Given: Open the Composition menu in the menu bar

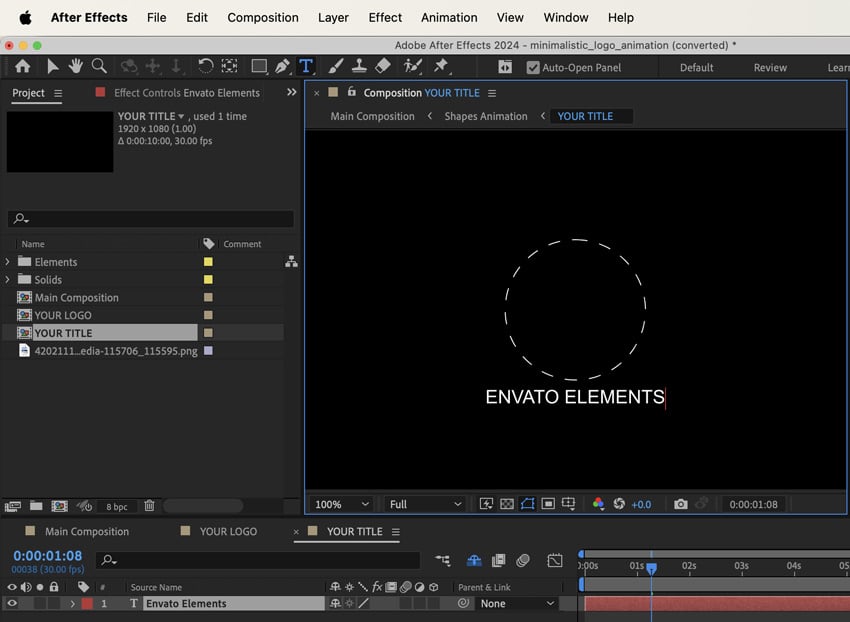Looking at the screenshot, I should click(263, 17).
